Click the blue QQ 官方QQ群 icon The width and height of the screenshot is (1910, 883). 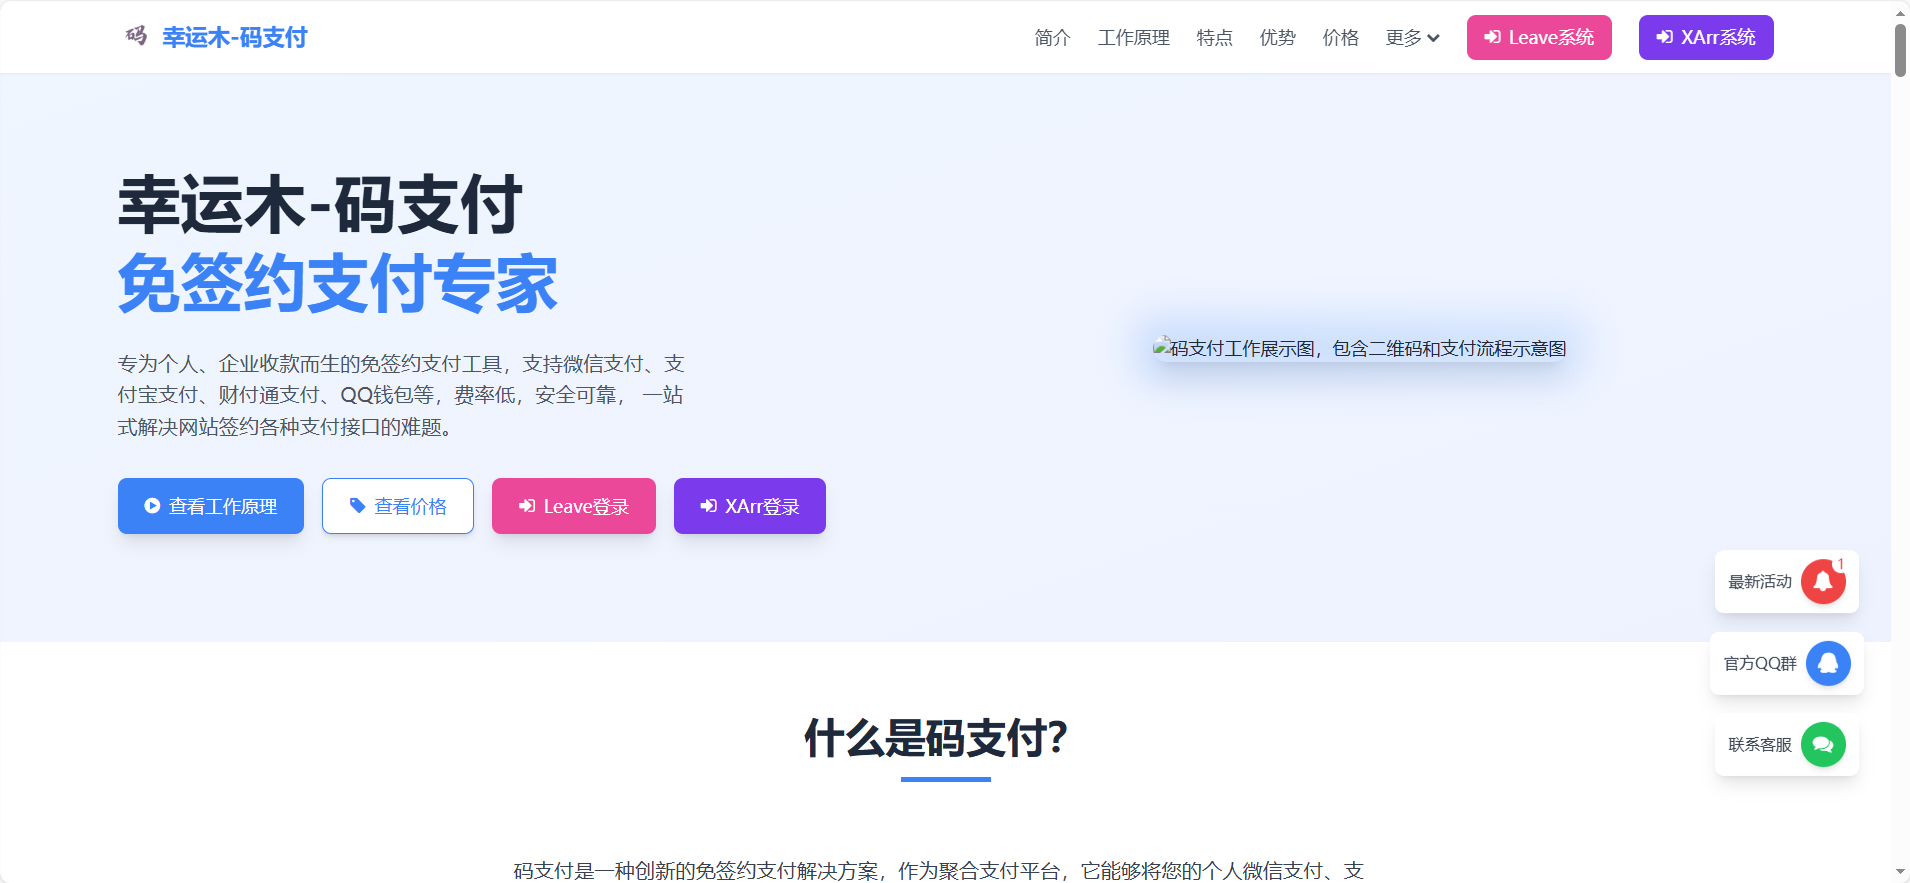click(x=1828, y=663)
